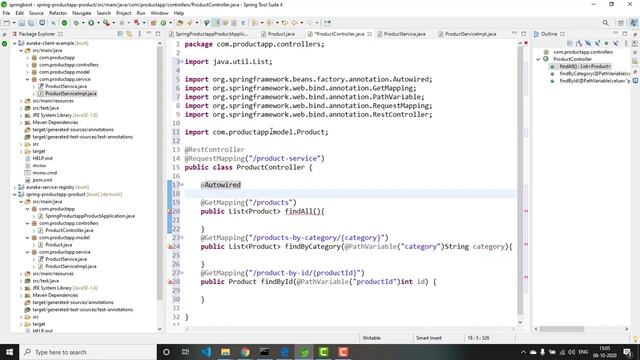Viewport: 640px width, 360px height.
Task: Click the Outline horizontal scrollbar thumb
Action: coord(562,329)
